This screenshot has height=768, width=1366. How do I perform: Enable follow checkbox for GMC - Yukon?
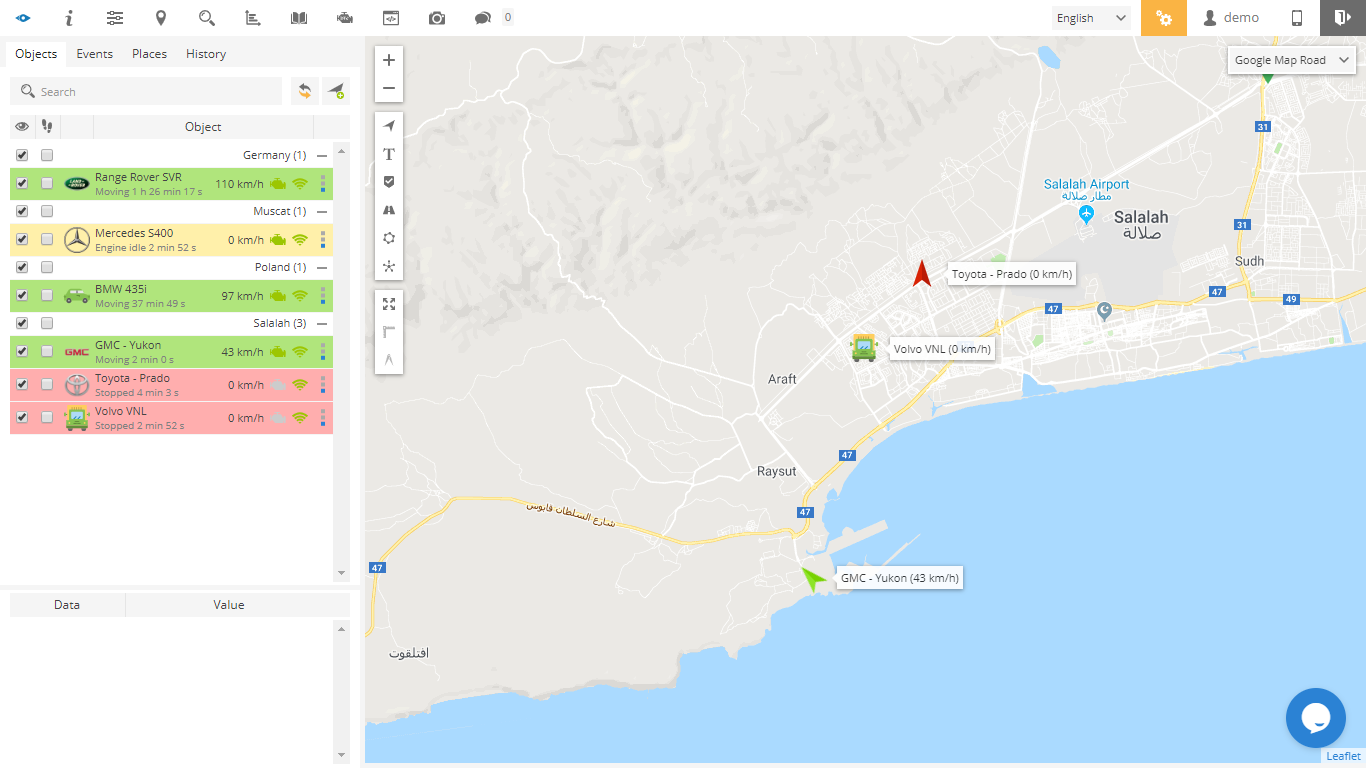pyautogui.click(x=47, y=351)
